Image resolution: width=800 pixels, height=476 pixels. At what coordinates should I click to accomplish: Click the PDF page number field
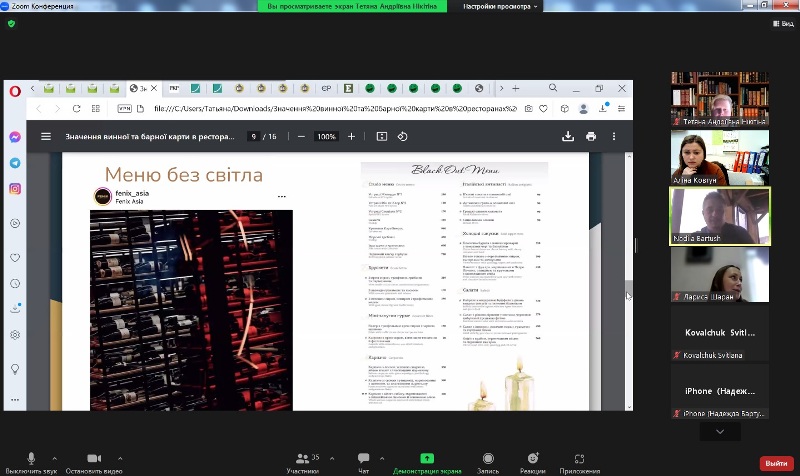(255, 136)
